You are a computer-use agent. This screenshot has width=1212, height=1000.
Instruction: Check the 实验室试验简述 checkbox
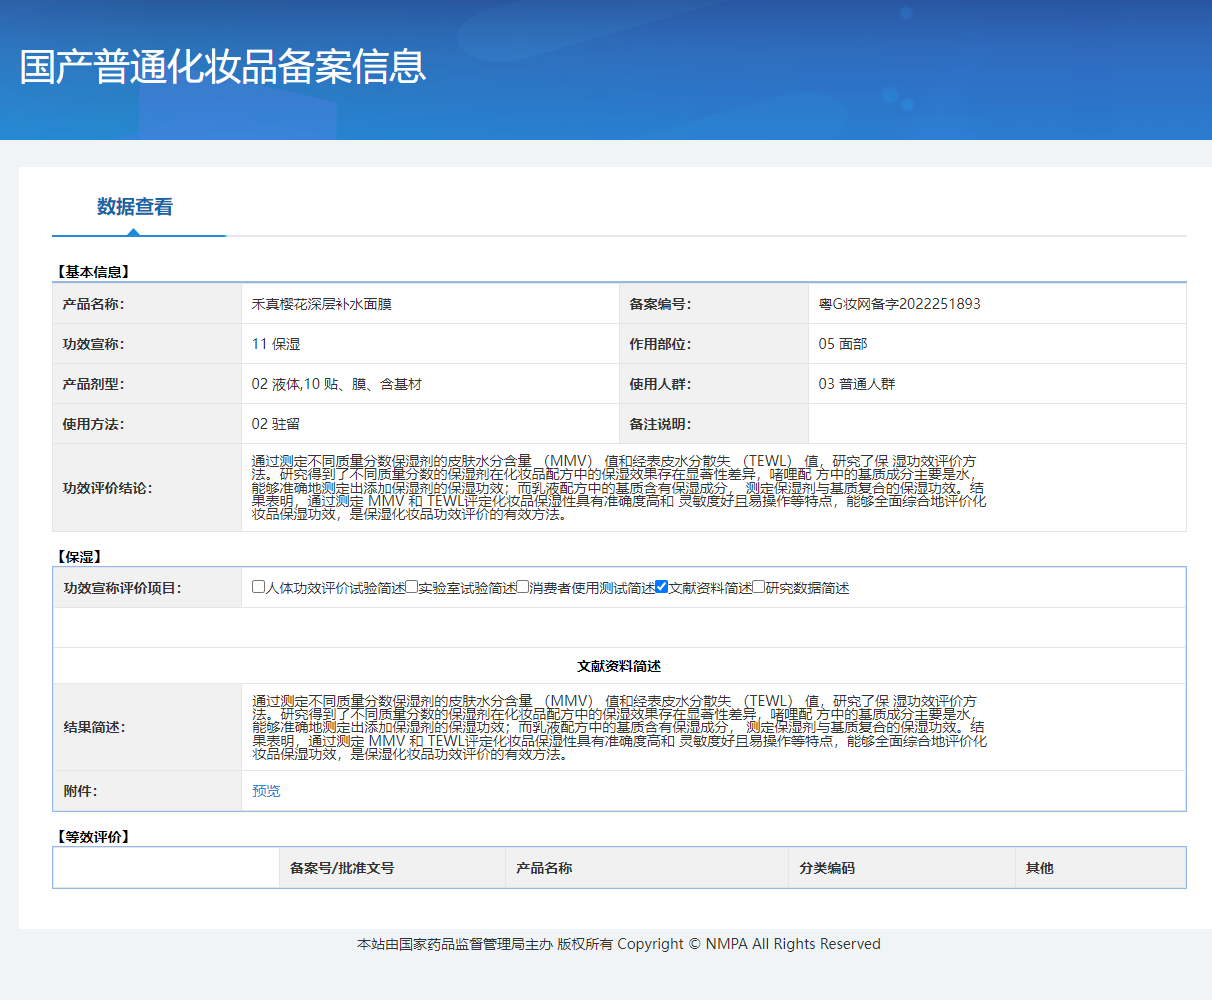[x=412, y=587]
